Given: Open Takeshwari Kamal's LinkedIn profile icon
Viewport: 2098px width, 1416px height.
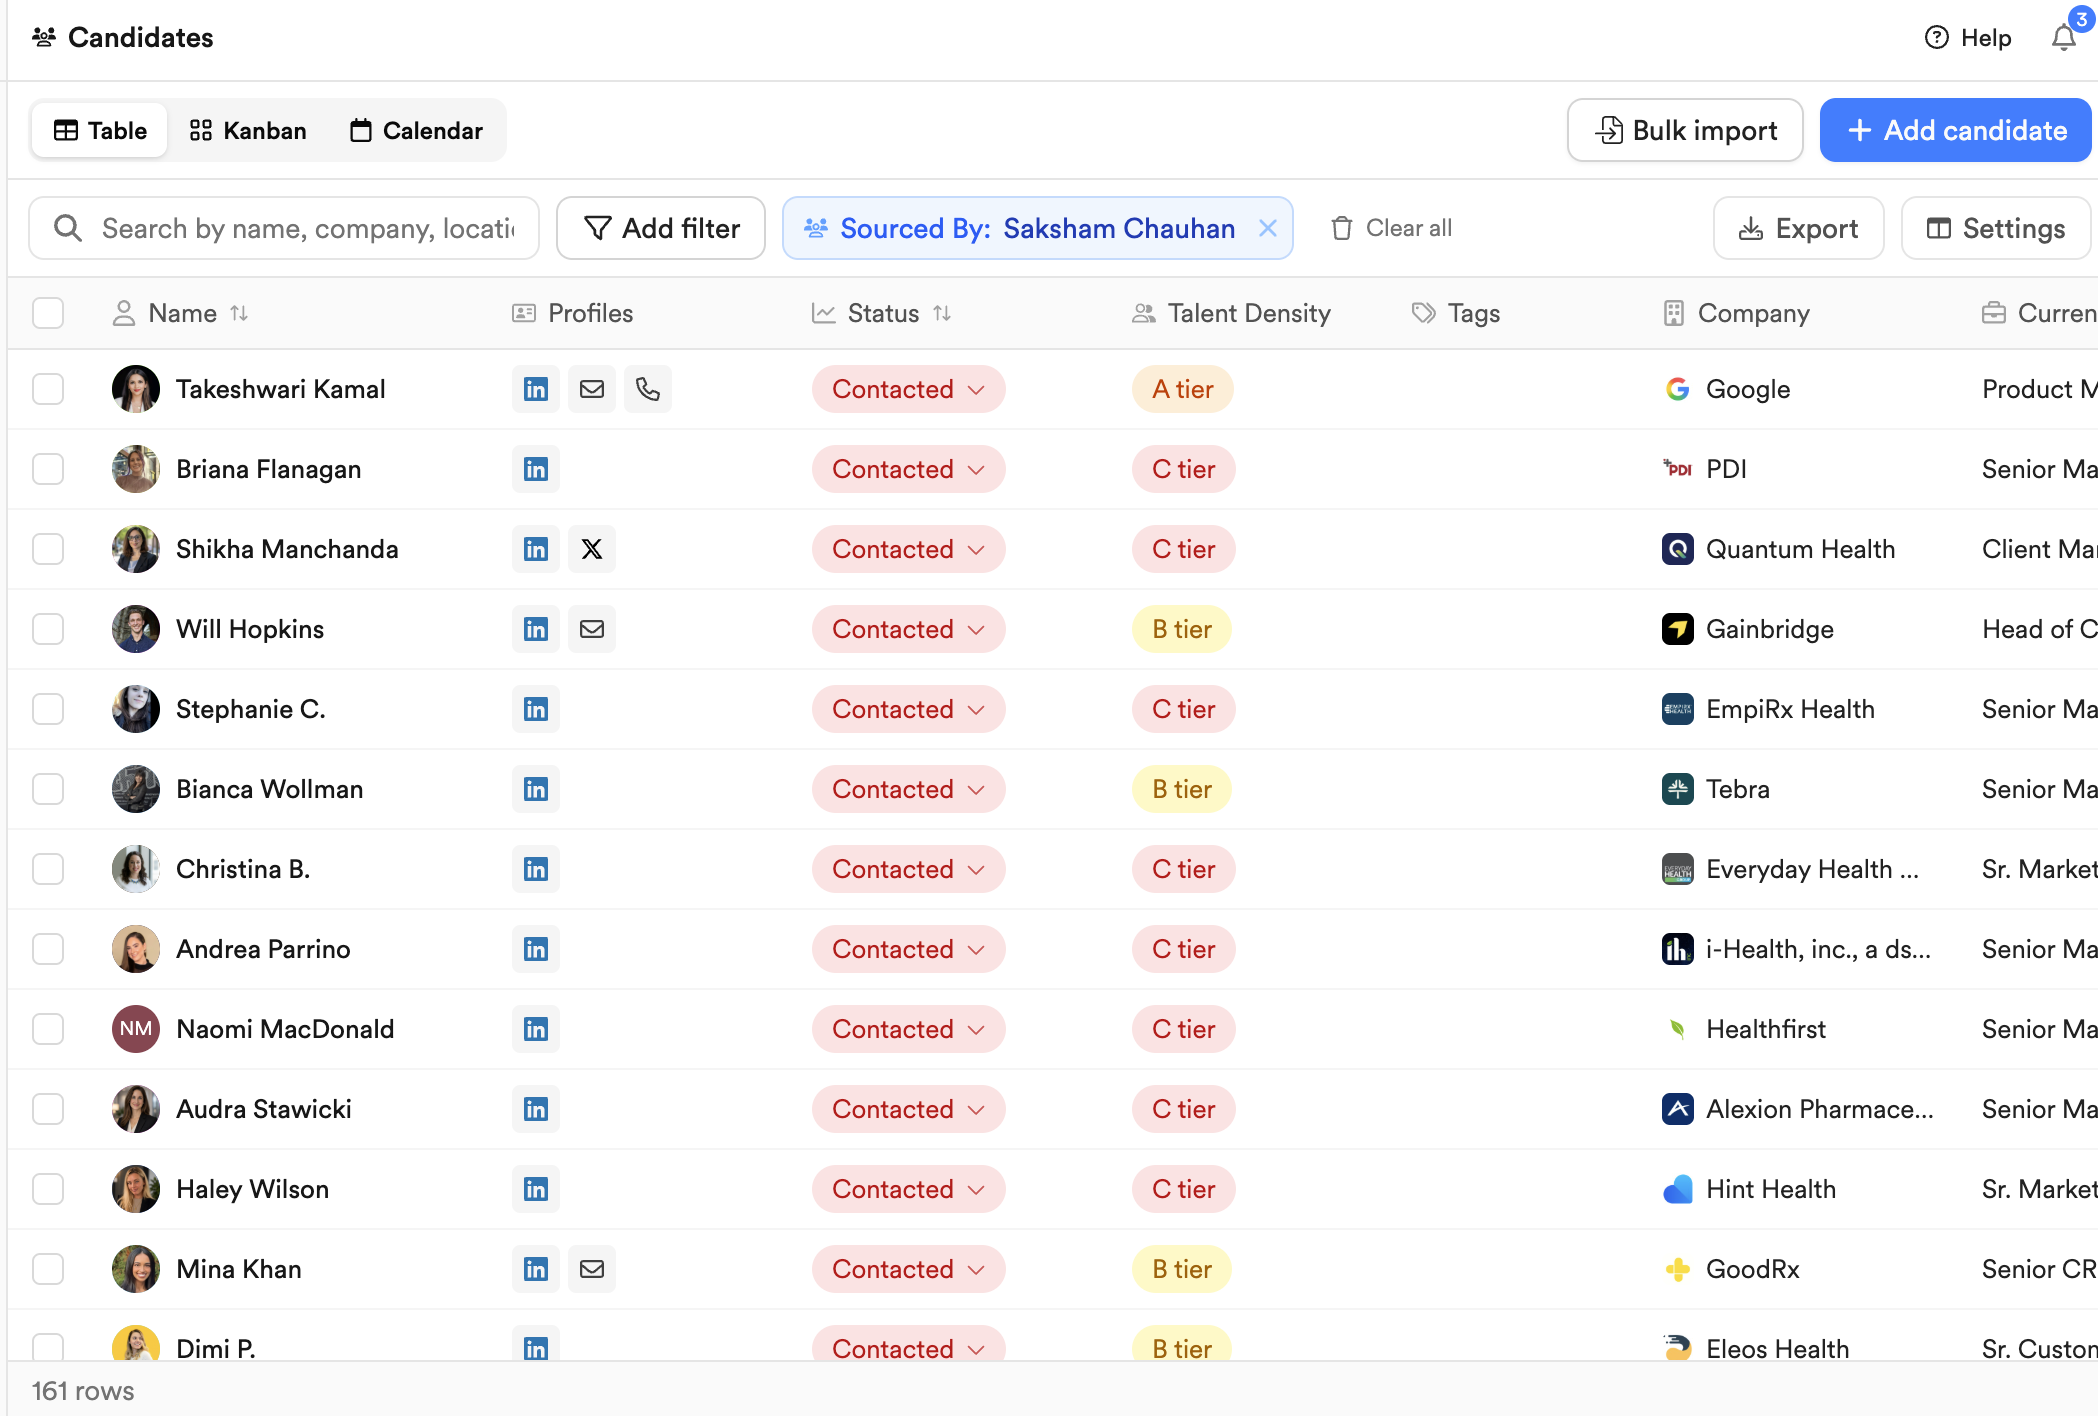Looking at the screenshot, I should coord(536,389).
